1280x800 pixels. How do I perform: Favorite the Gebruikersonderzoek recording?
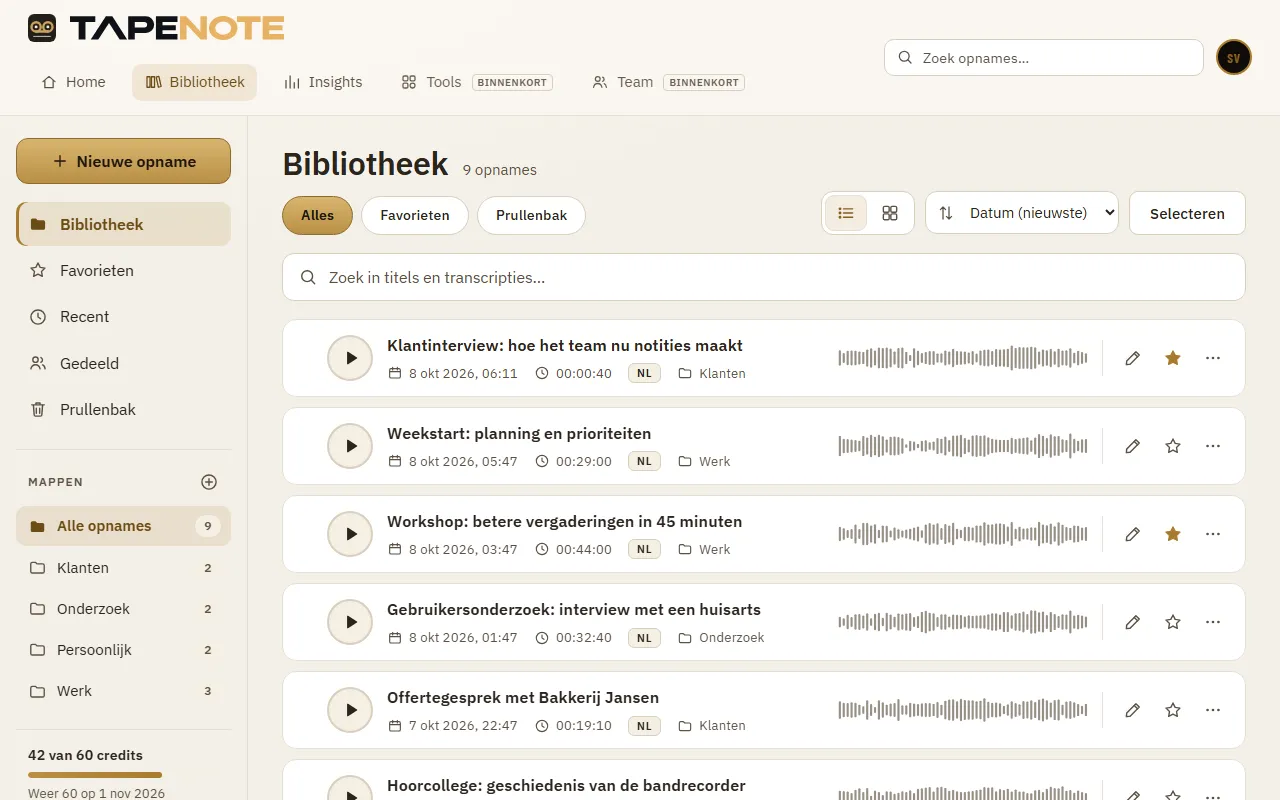pyautogui.click(x=1173, y=622)
